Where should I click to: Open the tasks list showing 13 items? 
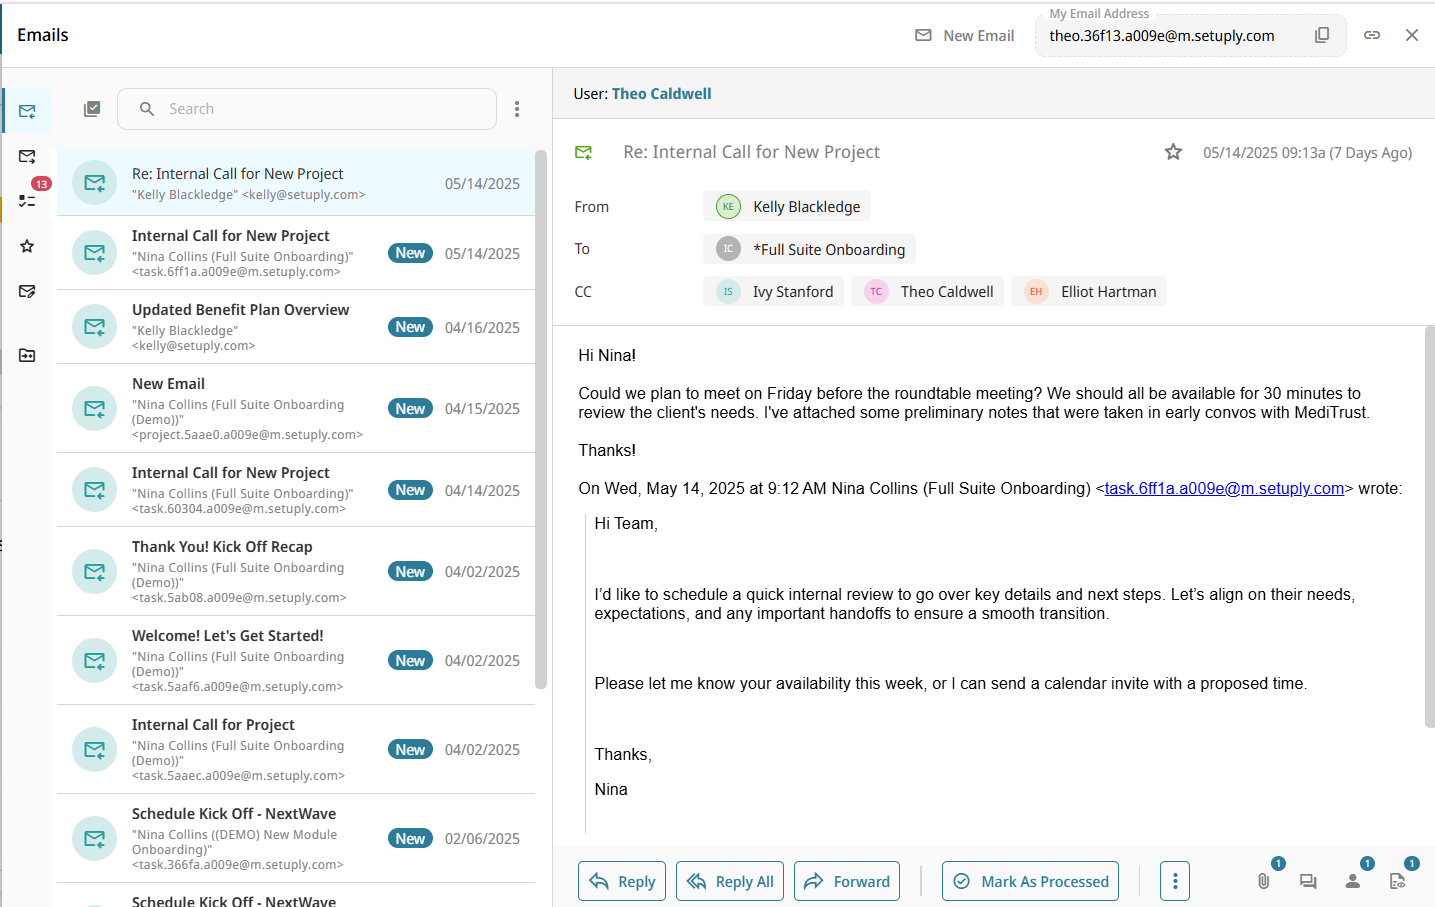(27, 201)
